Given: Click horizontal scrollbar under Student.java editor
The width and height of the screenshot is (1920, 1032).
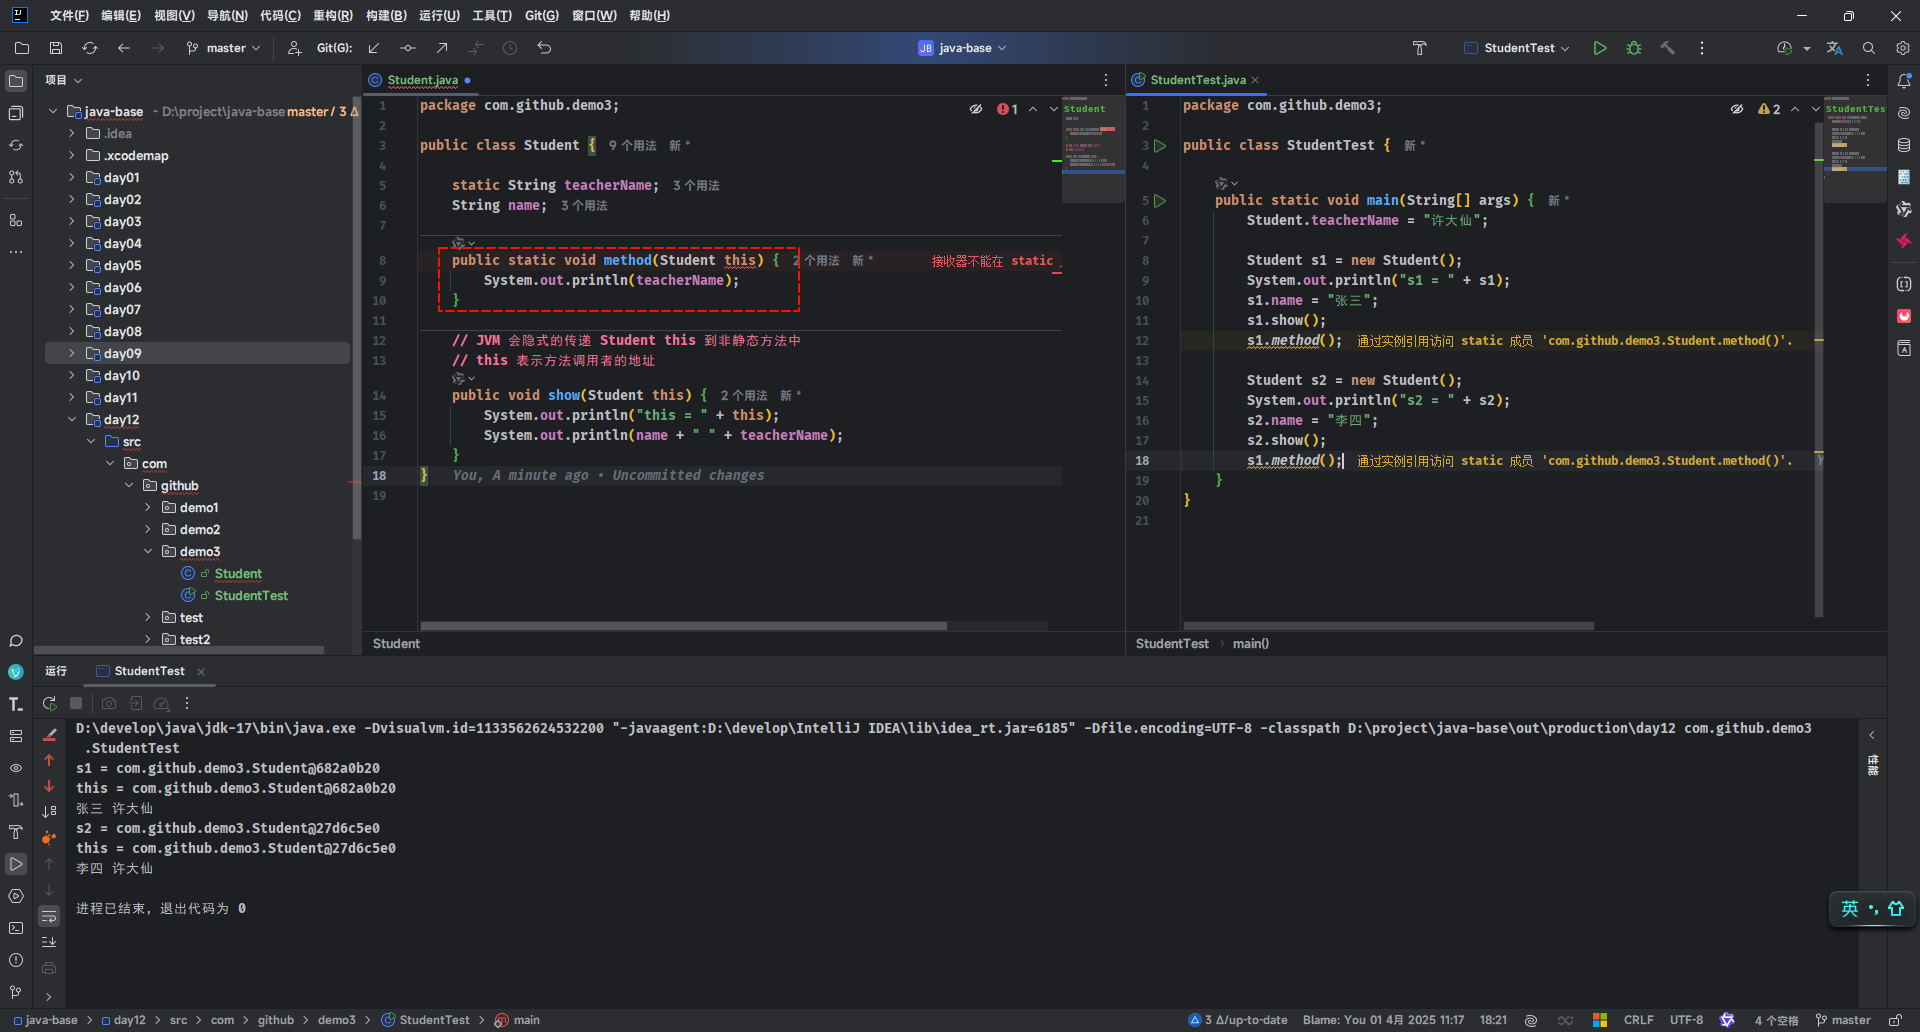Looking at the screenshot, I should coord(683,626).
